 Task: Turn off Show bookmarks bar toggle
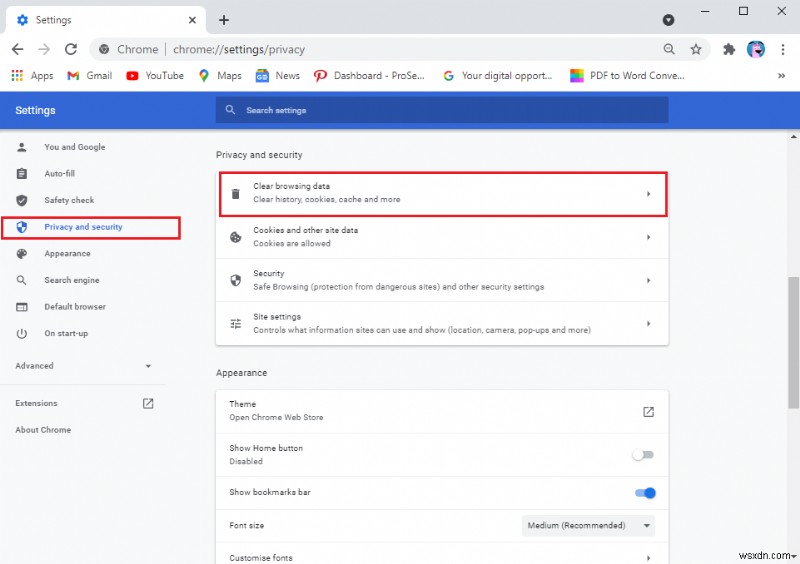pyautogui.click(x=644, y=492)
